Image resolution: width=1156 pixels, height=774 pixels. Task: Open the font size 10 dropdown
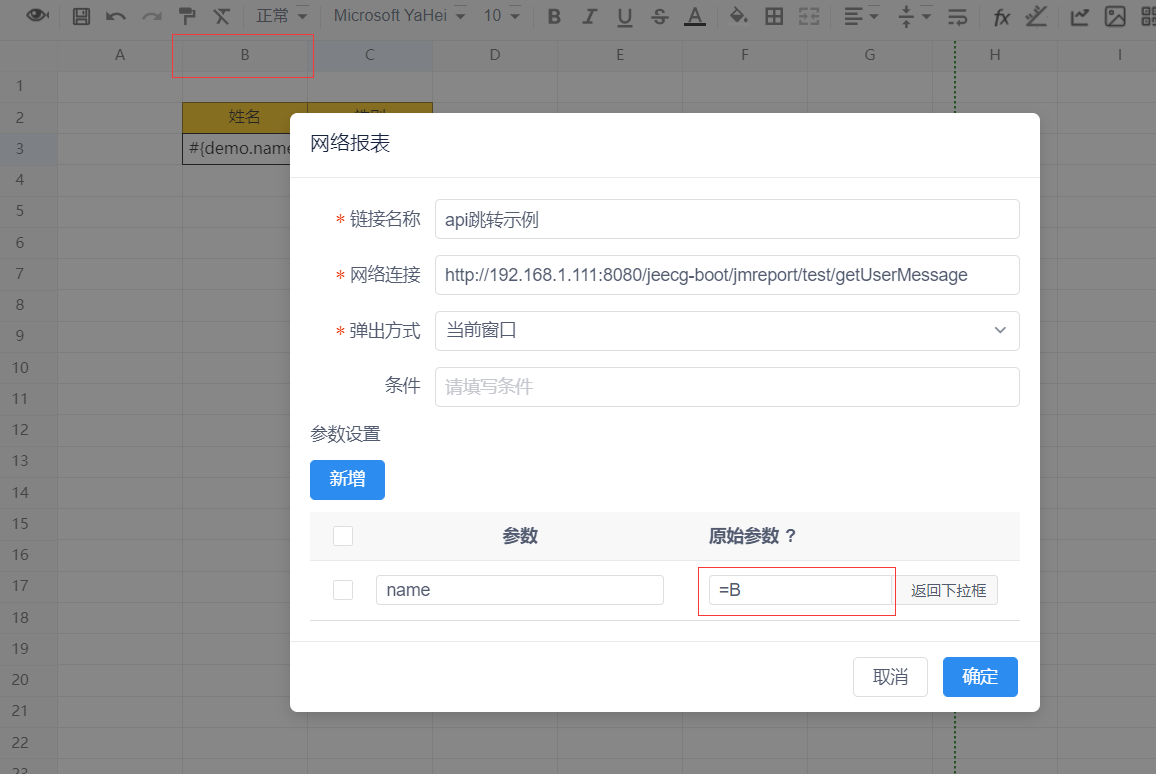[x=501, y=15]
